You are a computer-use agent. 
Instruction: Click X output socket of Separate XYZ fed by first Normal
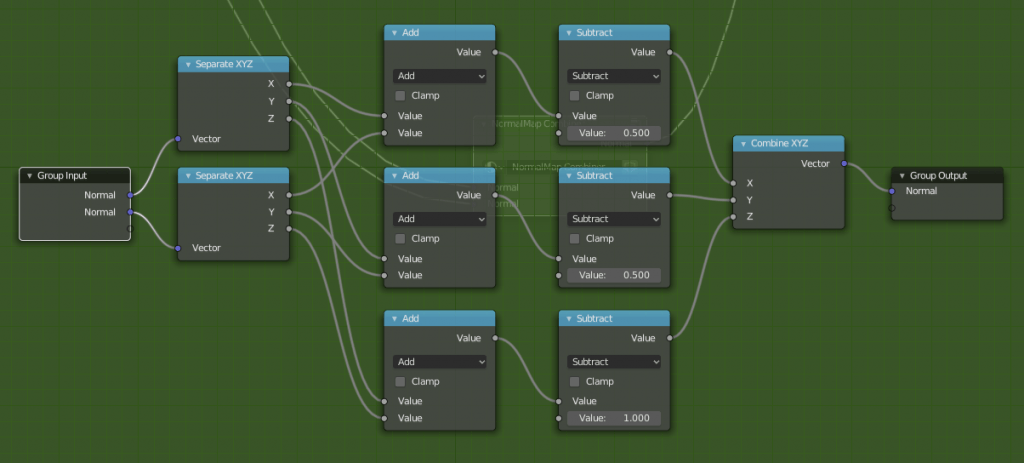(289, 84)
